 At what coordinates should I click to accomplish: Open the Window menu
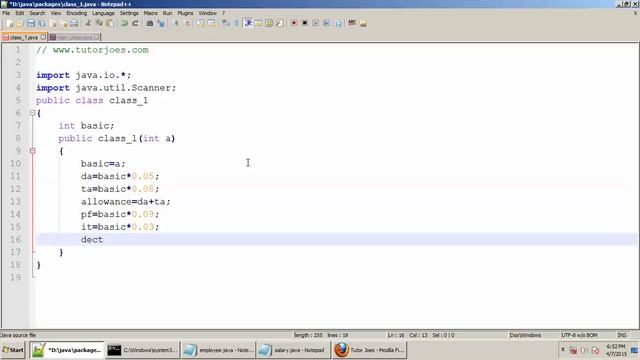[x=207, y=13]
